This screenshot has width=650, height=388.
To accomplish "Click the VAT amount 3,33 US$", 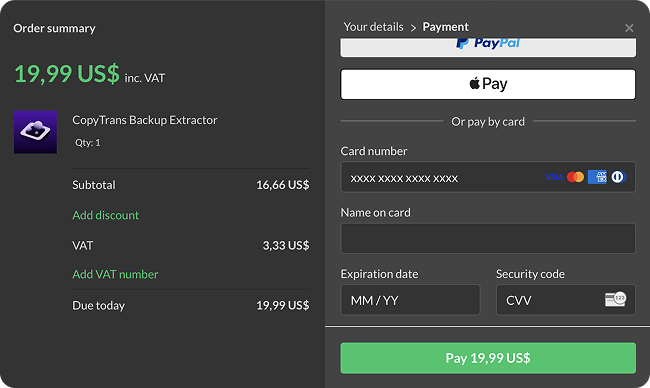I will click(286, 245).
